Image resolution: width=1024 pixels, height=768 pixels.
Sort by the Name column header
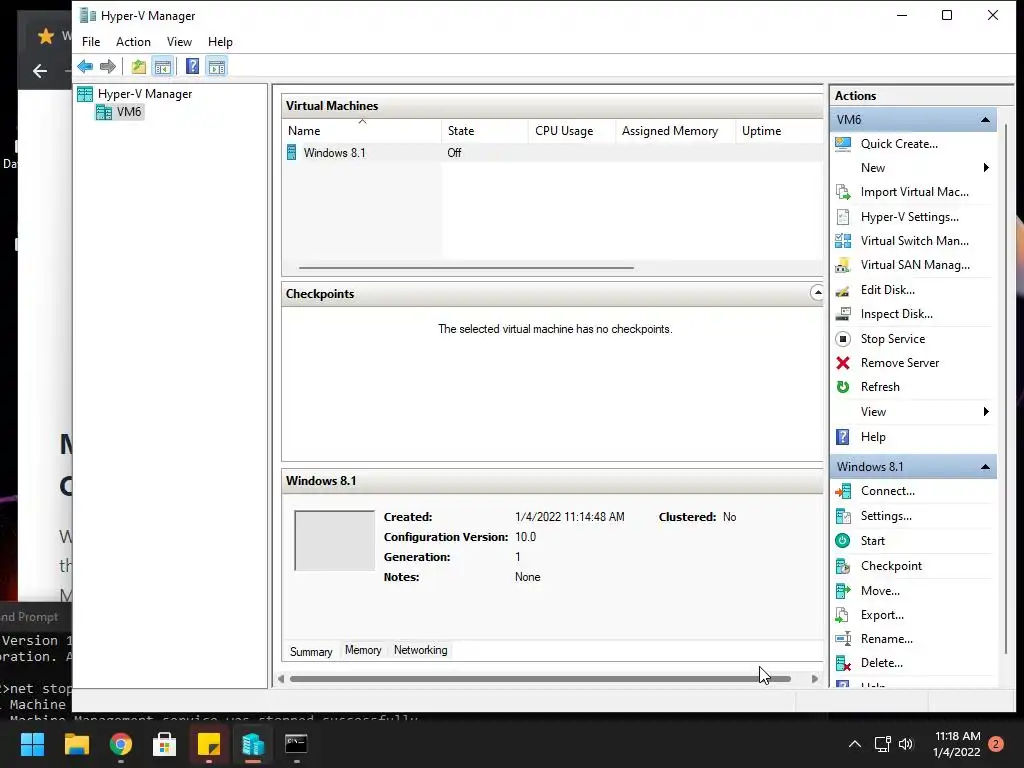[x=362, y=131]
